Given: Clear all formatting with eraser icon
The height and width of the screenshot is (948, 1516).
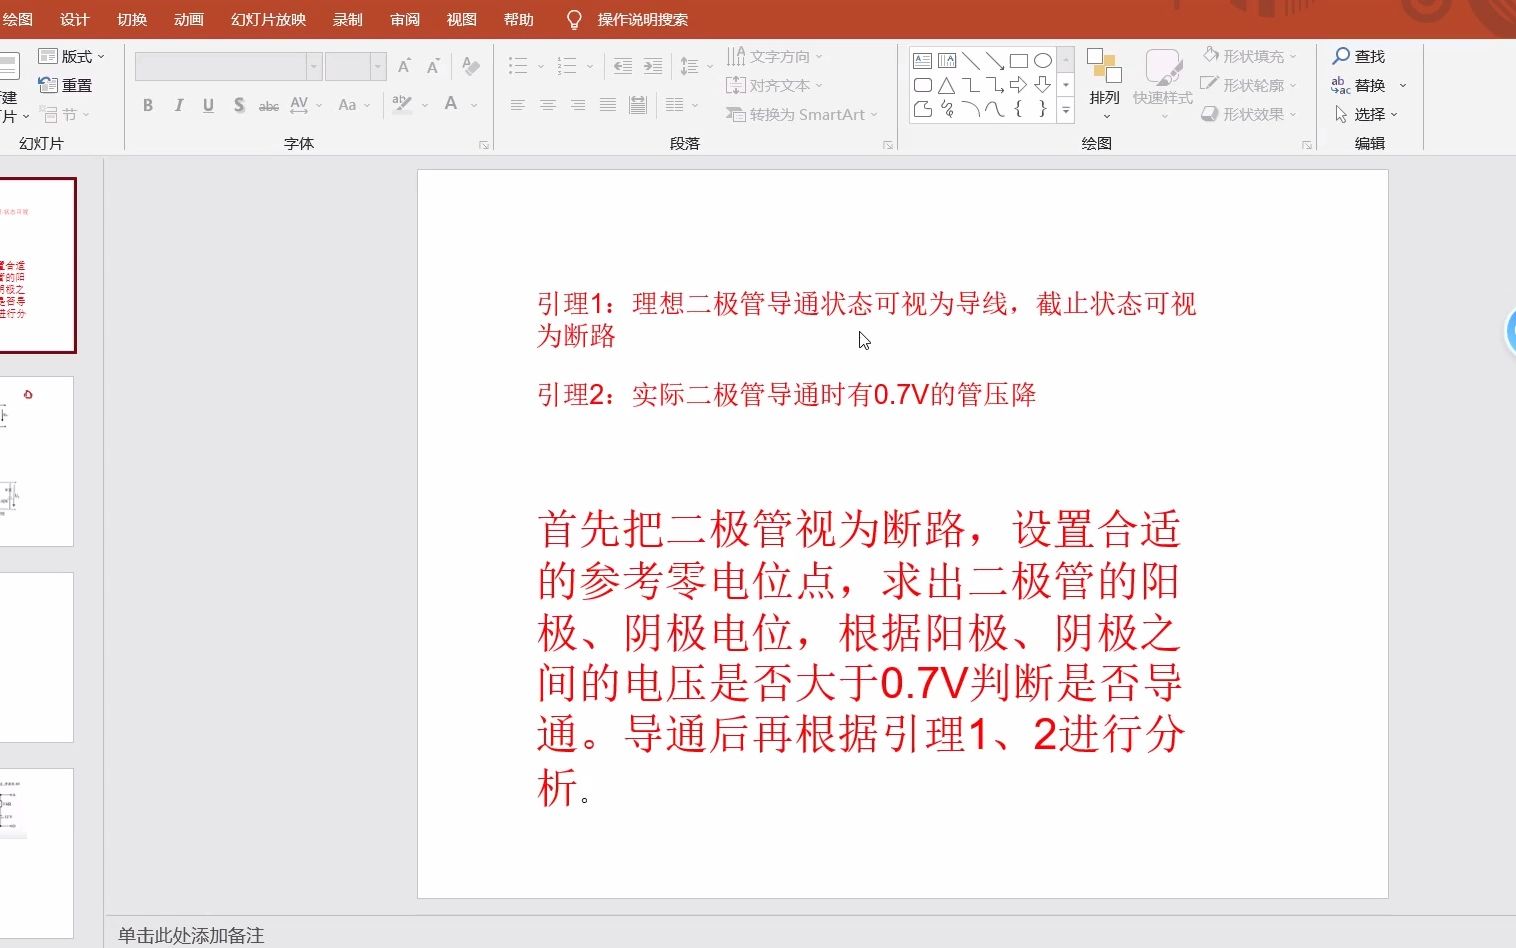Looking at the screenshot, I should point(470,67).
